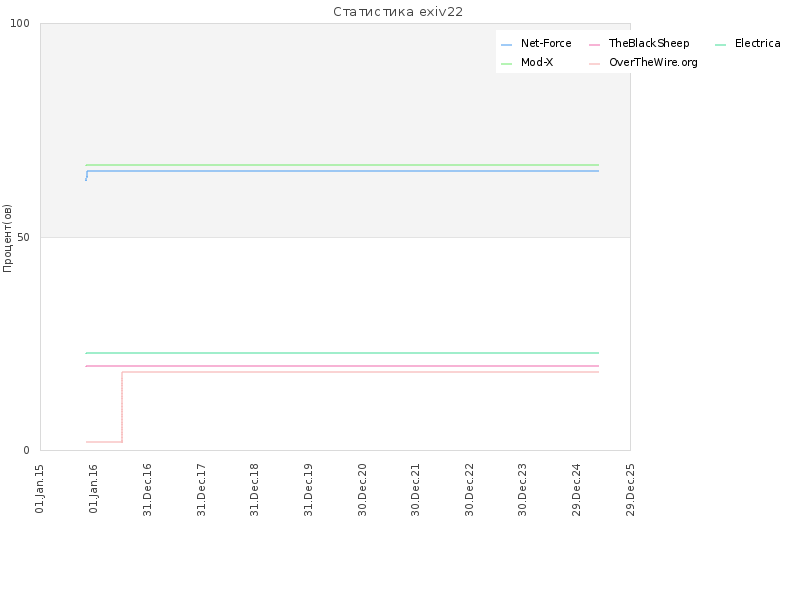Click the pink TheBlackSheep data line
This screenshot has width=800, height=600.
pyautogui.click(x=342, y=366)
